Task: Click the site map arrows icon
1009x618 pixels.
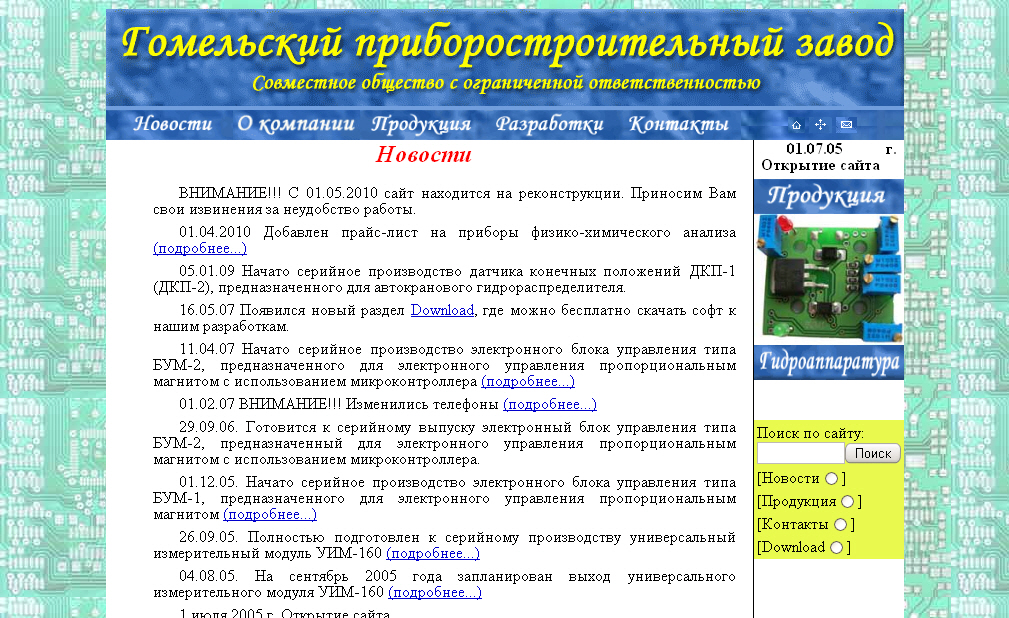Action: point(820,125)
